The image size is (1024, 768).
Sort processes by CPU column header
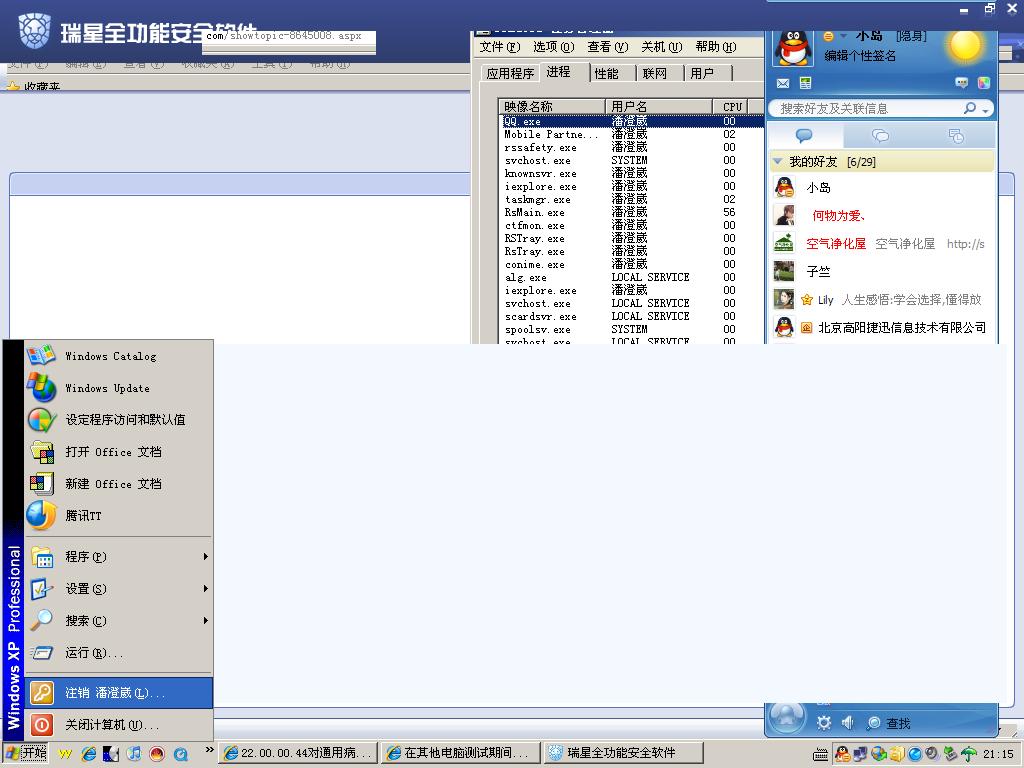click(732, 106)
